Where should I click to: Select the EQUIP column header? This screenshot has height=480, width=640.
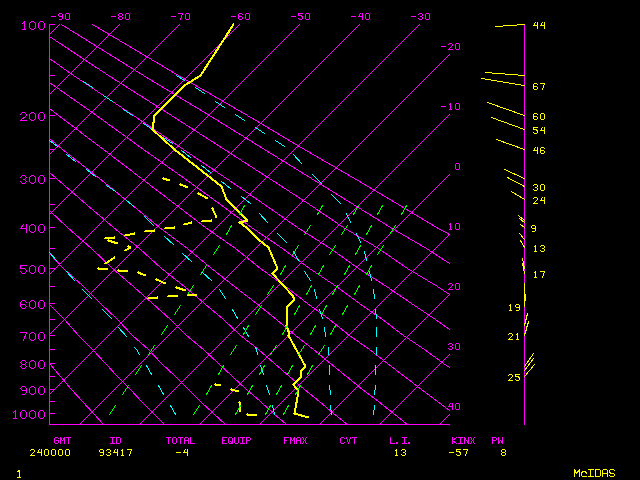coord(236,440)
